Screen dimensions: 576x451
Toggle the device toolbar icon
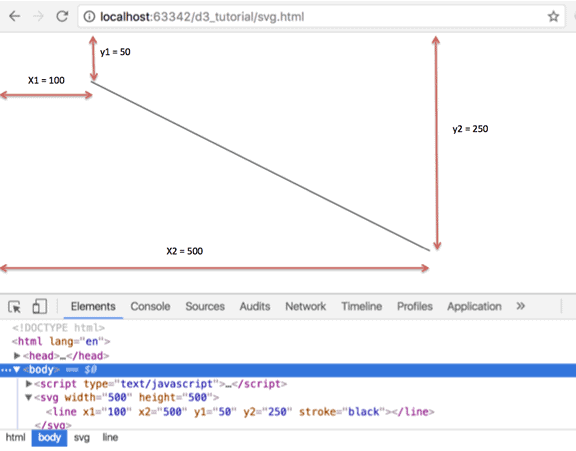40,306
